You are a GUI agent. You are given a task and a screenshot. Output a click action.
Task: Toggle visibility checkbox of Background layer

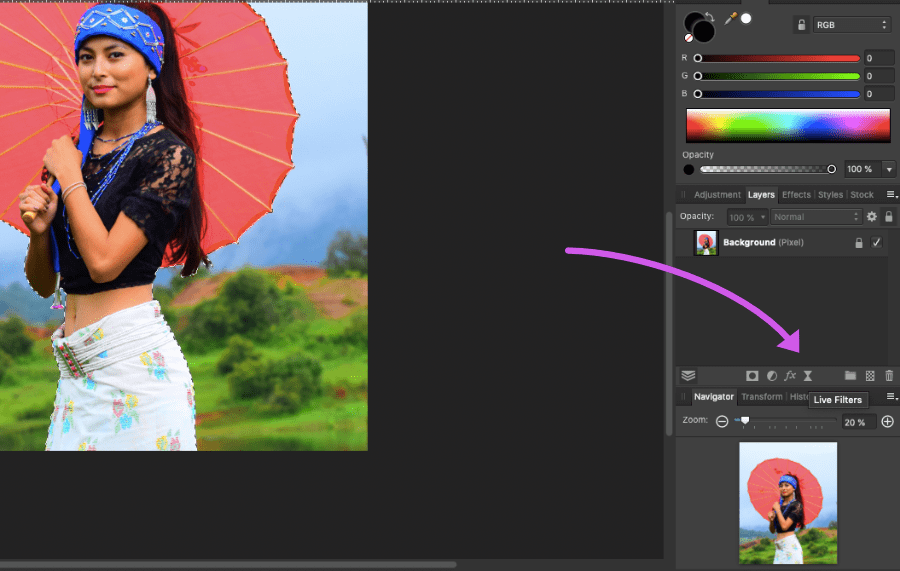tap(877, 243)
